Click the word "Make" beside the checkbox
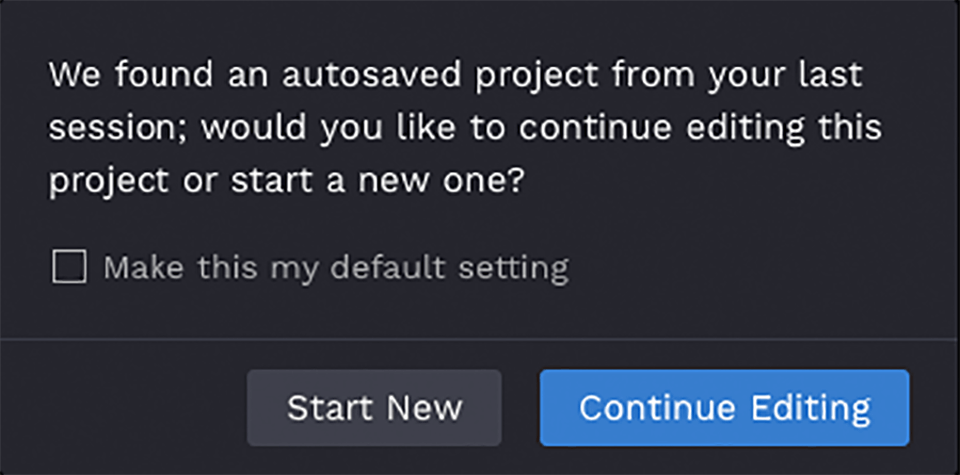The width and height of the screenshot is (960, 475). coord(138,267)
